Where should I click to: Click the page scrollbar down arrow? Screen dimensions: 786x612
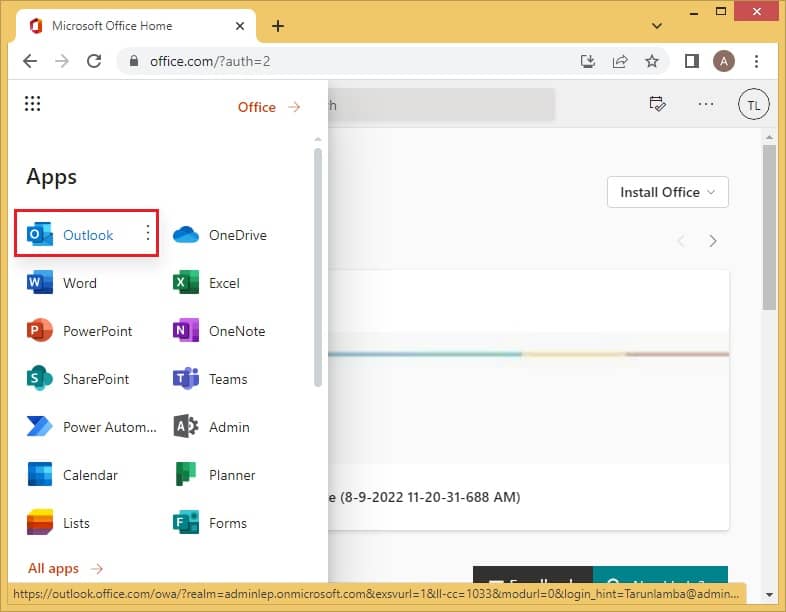(769, 595)
